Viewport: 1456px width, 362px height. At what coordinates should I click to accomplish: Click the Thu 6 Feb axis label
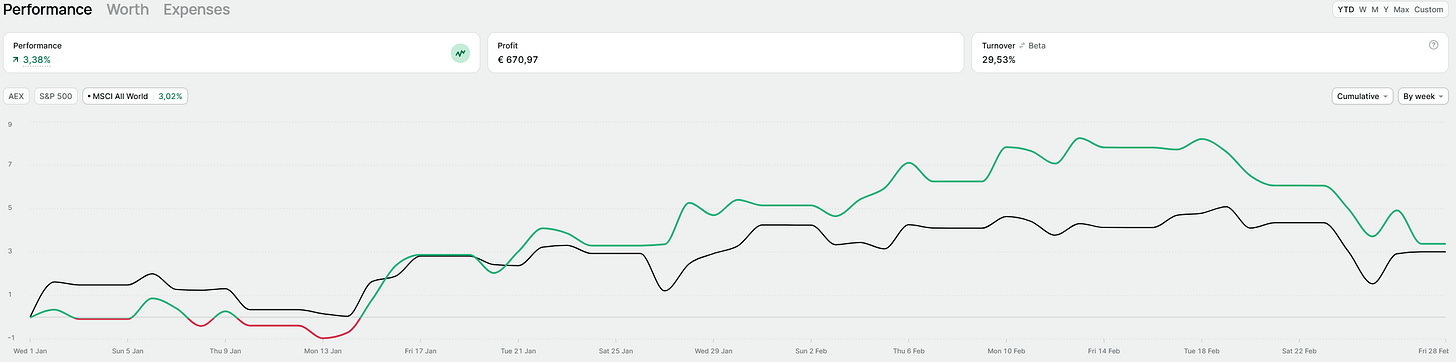[x=909, y=351]
